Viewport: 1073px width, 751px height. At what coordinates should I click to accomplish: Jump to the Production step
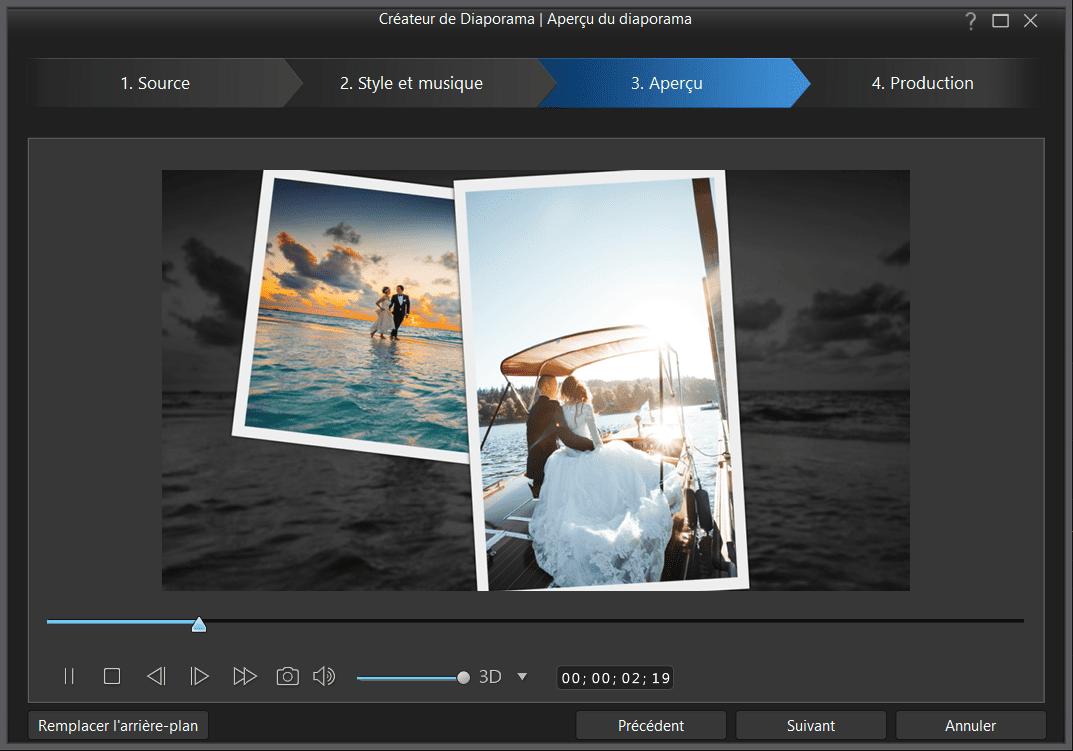click(922, 83)
